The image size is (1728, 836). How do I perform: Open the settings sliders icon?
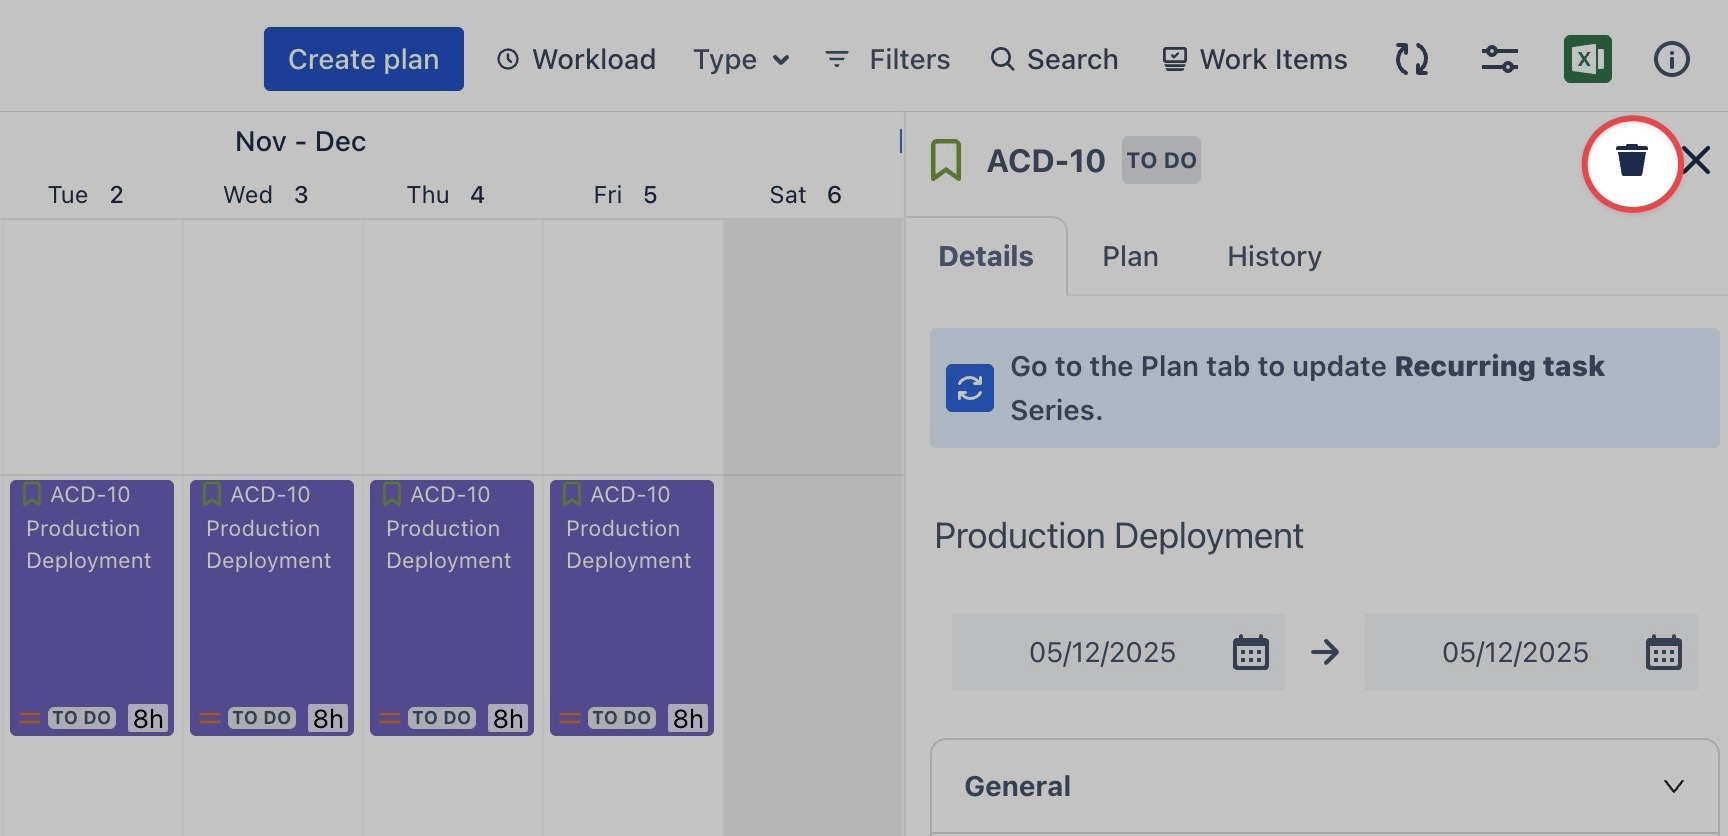(x=1499, y=59)
